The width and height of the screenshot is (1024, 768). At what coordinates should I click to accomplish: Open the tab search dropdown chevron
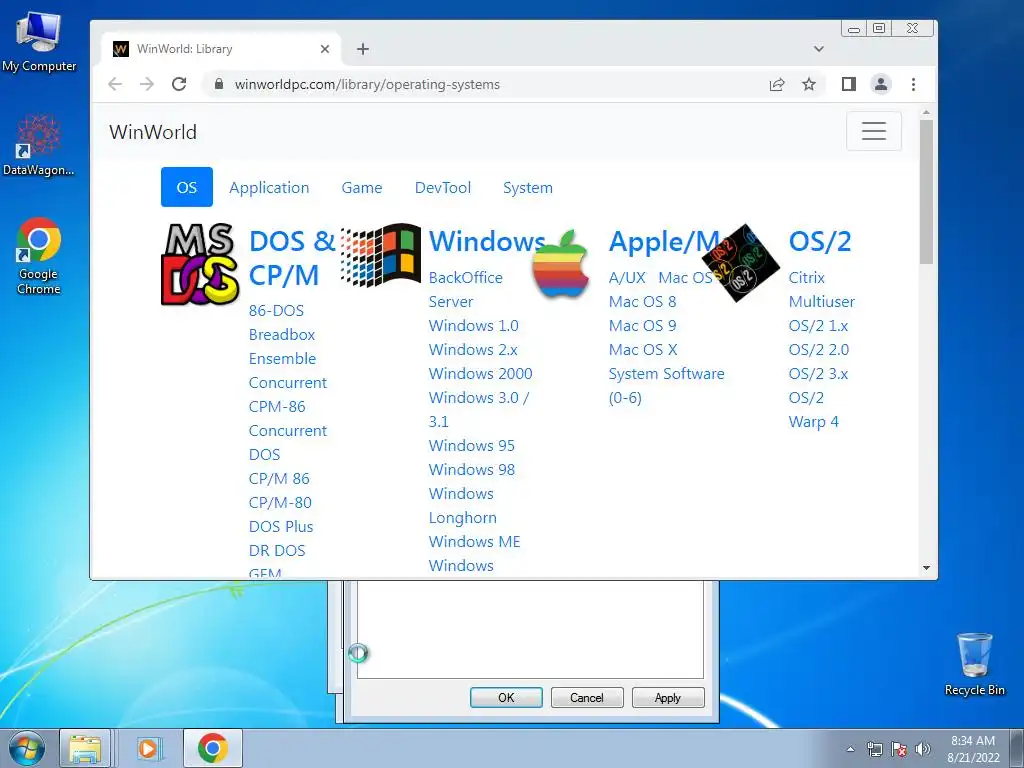[818, 49]
